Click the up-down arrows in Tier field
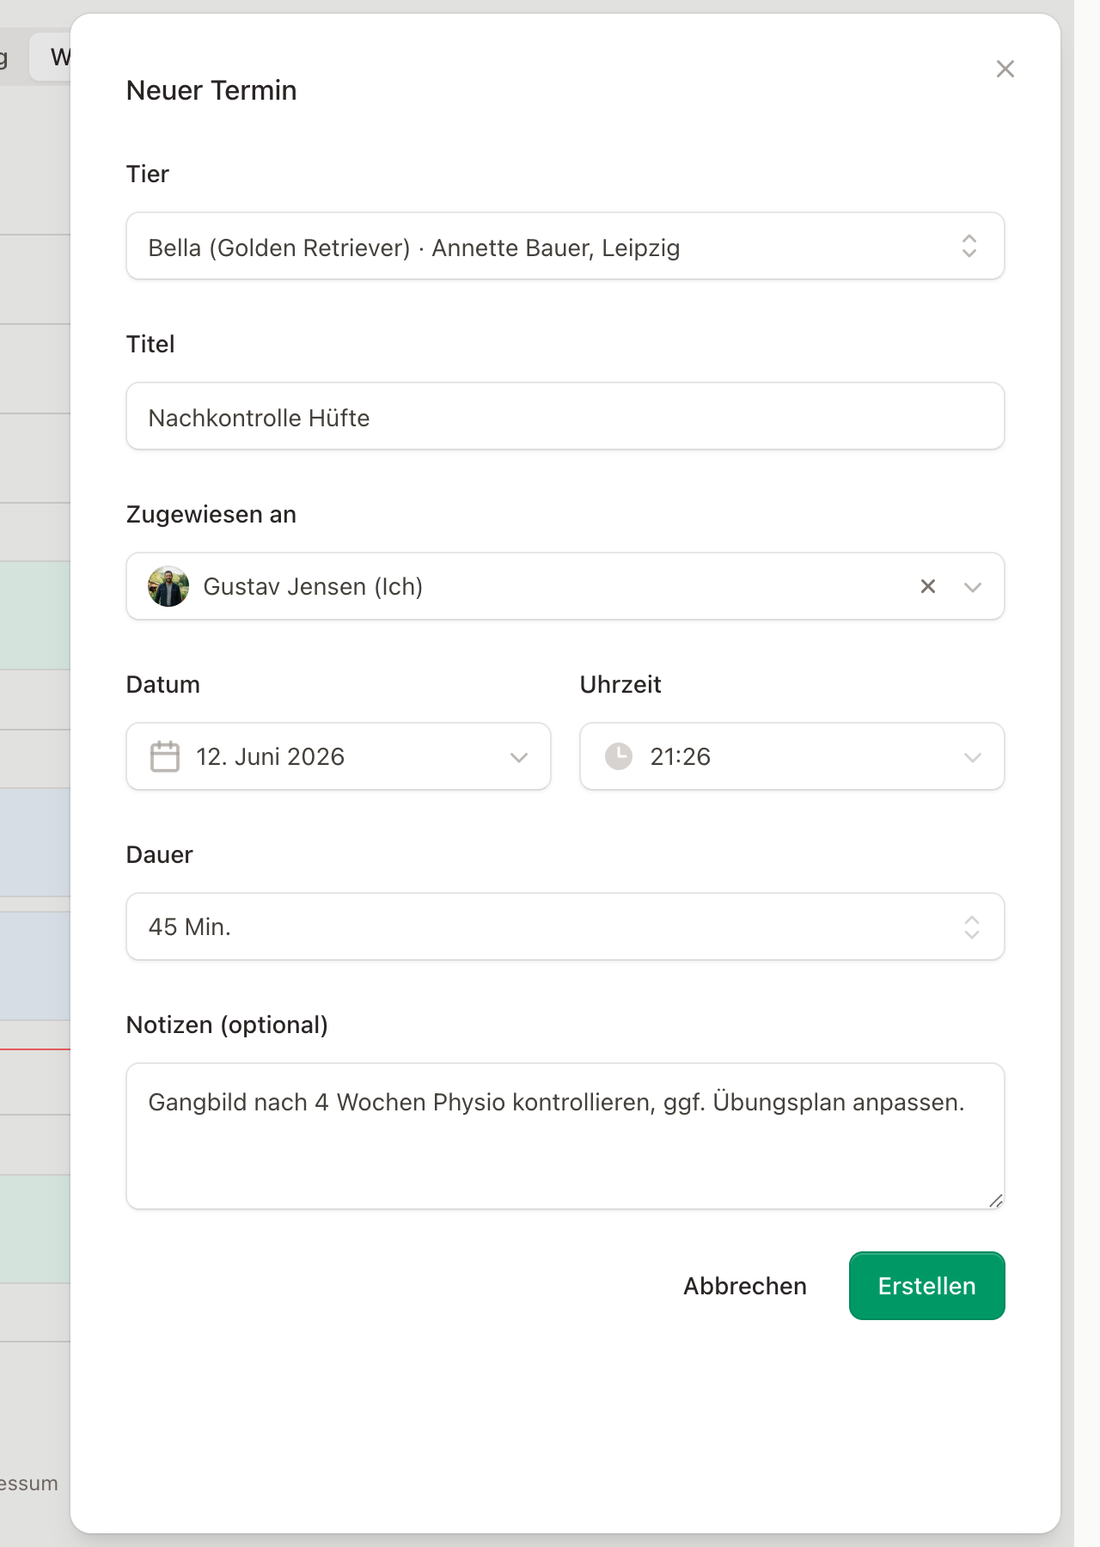The image size is (1100, 1547). coord(969,246)
